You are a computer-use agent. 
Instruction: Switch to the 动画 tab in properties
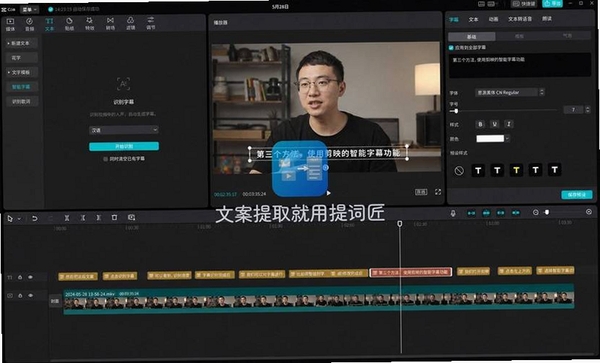[493, 19]
